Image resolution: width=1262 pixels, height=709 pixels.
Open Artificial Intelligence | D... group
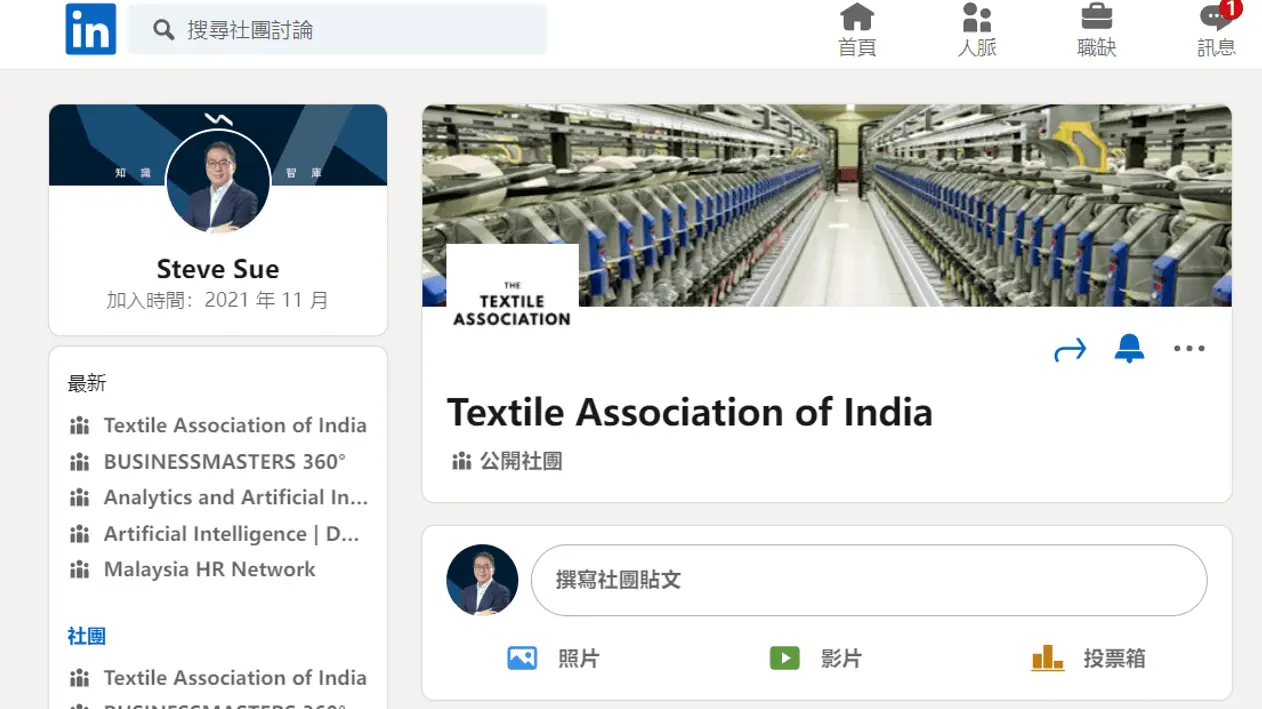(x=232, y=533)
